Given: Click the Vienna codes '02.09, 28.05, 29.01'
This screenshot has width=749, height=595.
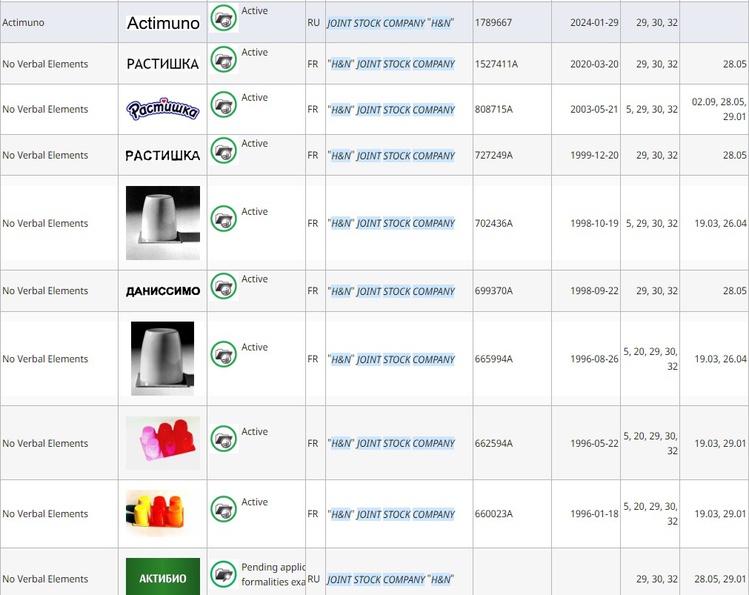Looking at the screenshot, I should [x=719, y=109].
